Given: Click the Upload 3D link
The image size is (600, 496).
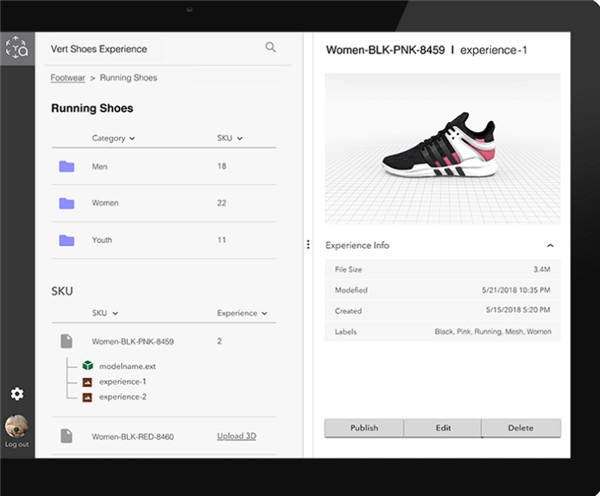Looking at the screenshot, I should [x=236, y=436].
